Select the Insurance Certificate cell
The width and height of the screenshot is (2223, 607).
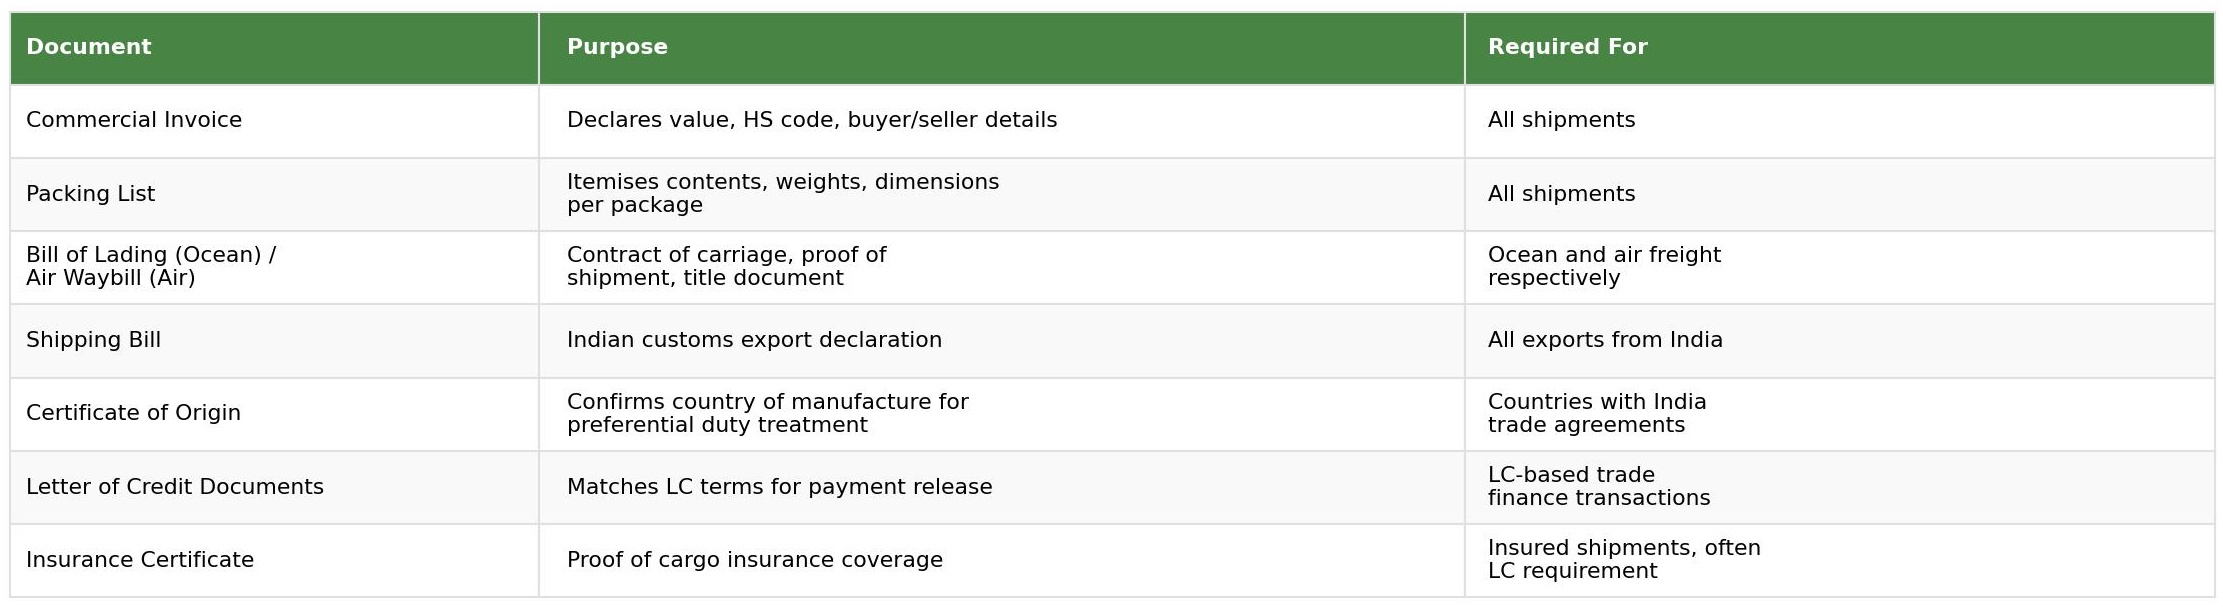274,560
